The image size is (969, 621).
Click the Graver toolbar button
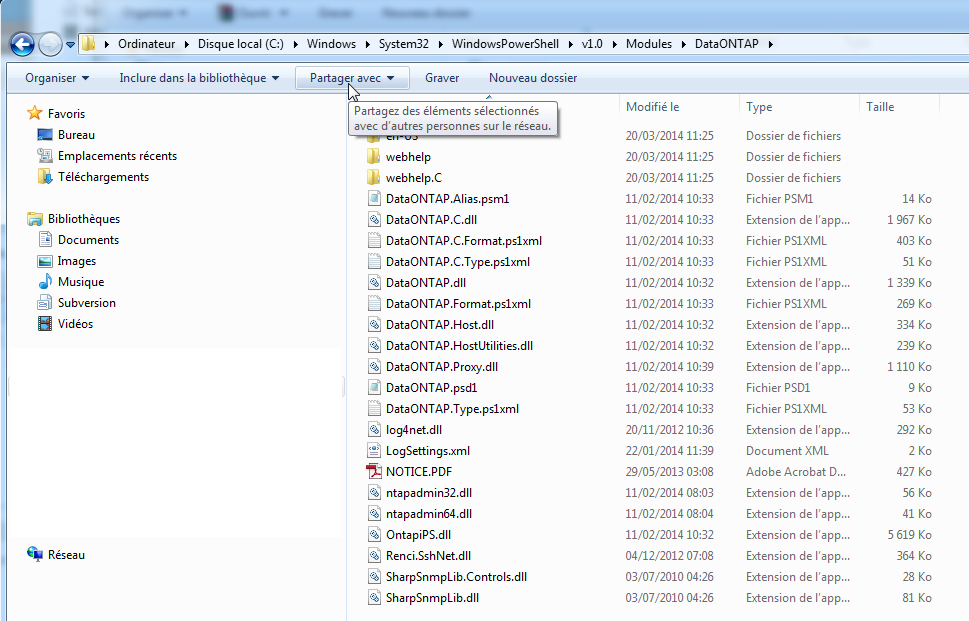click(x=442, y=78)
